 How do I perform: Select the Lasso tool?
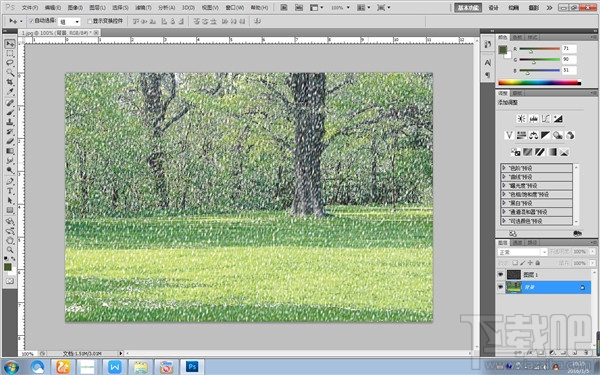click(x=10, y=63)
